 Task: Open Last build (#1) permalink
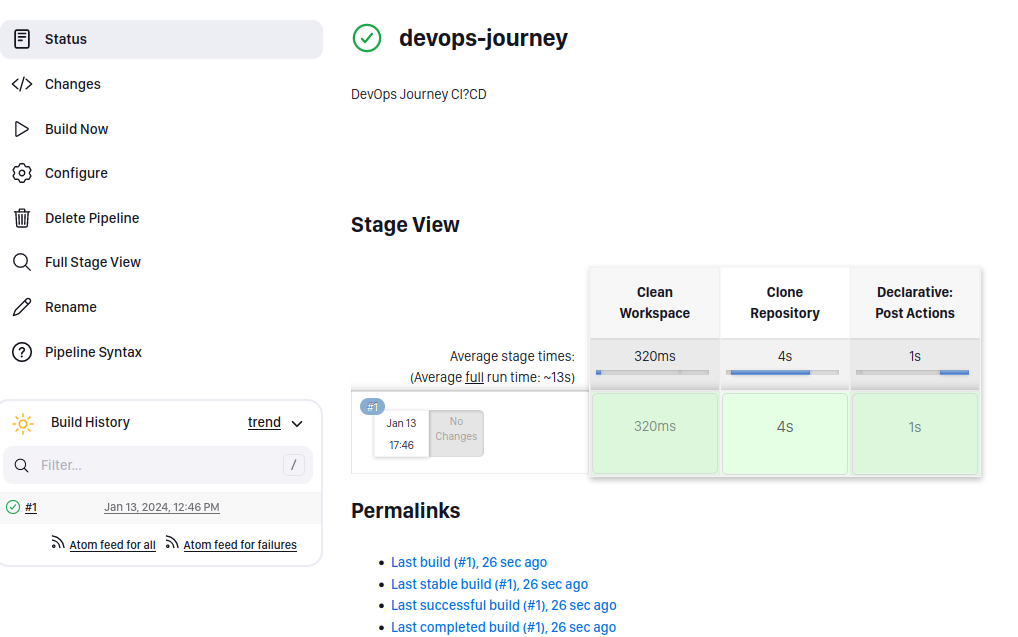pos(469,562)
